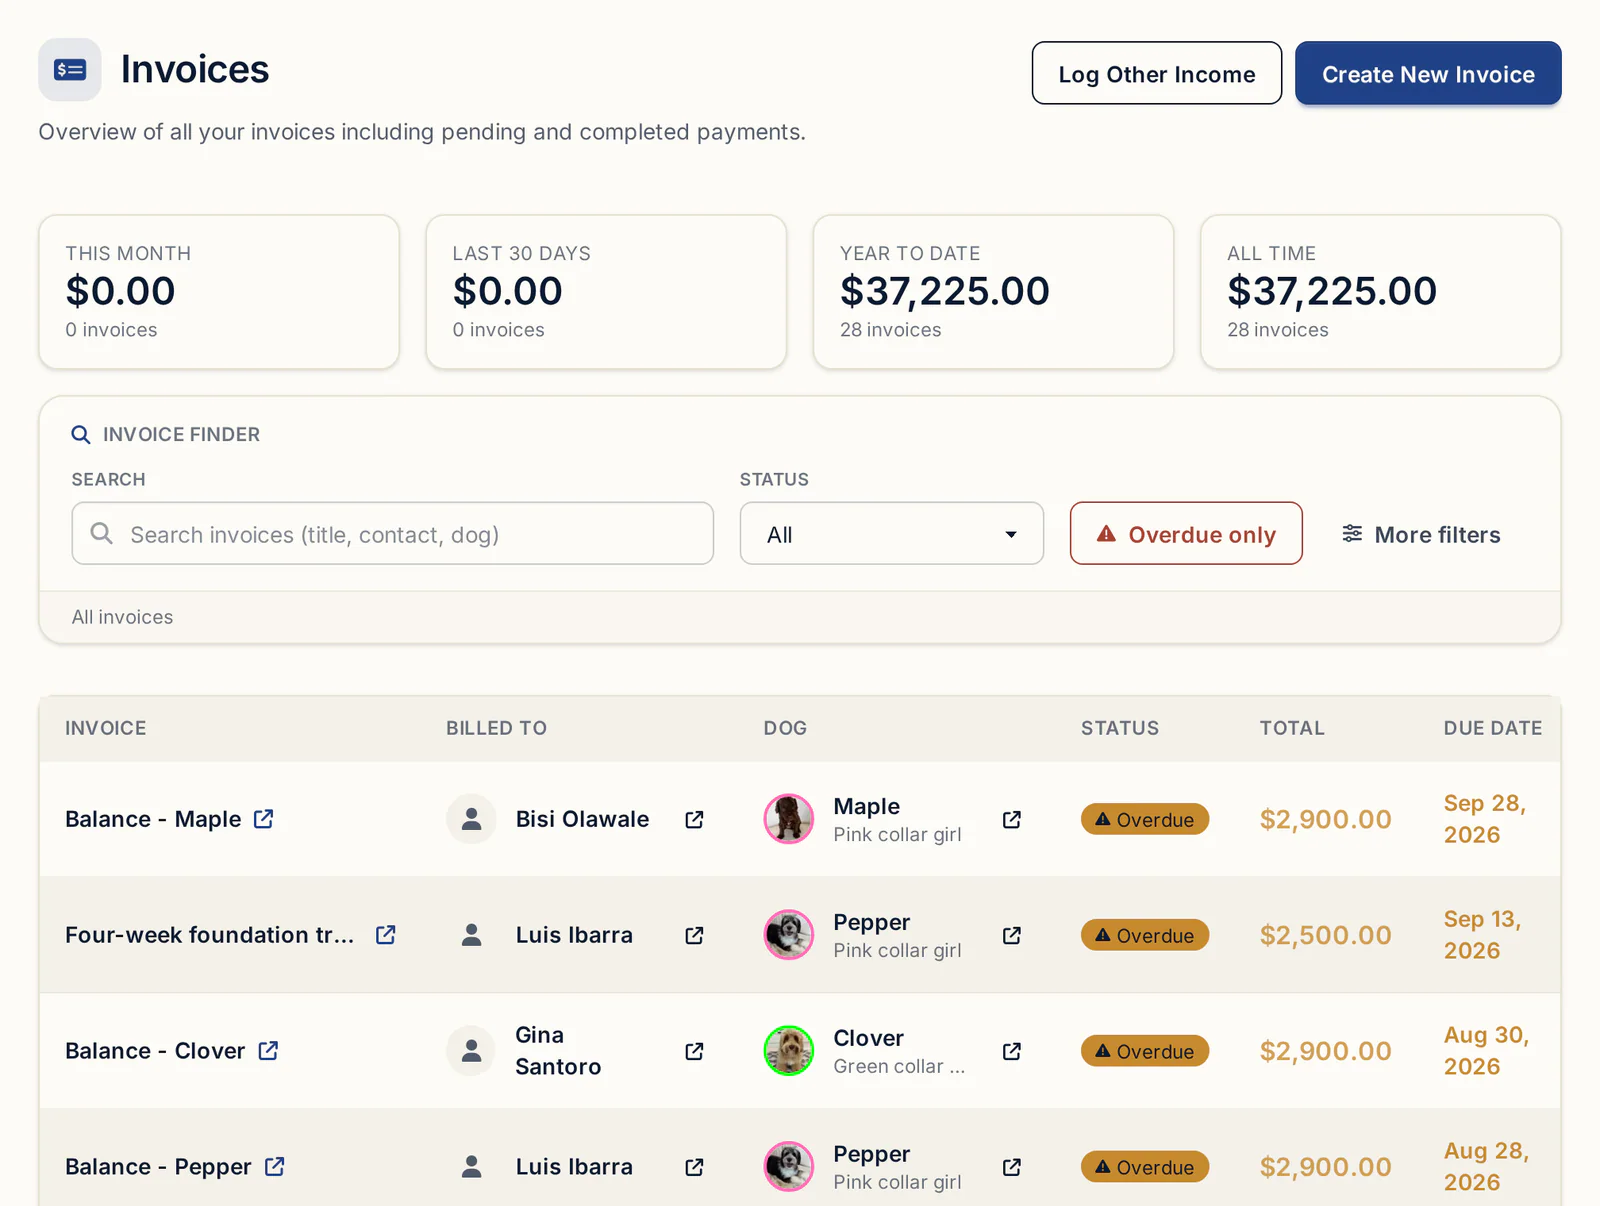Click Create New Invoice button
The height and width of the screenshot is (1206, 1600).
[1428, 73]
